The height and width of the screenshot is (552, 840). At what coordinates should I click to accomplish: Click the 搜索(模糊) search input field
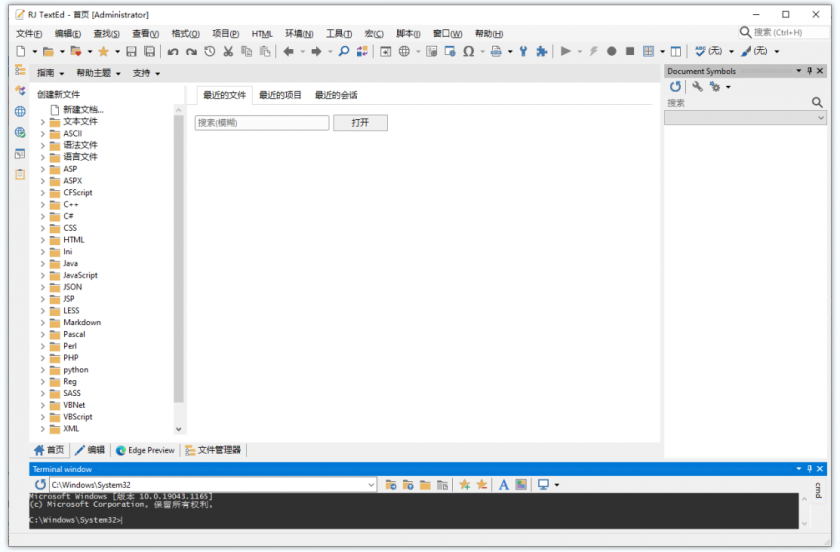click(261, 122)
